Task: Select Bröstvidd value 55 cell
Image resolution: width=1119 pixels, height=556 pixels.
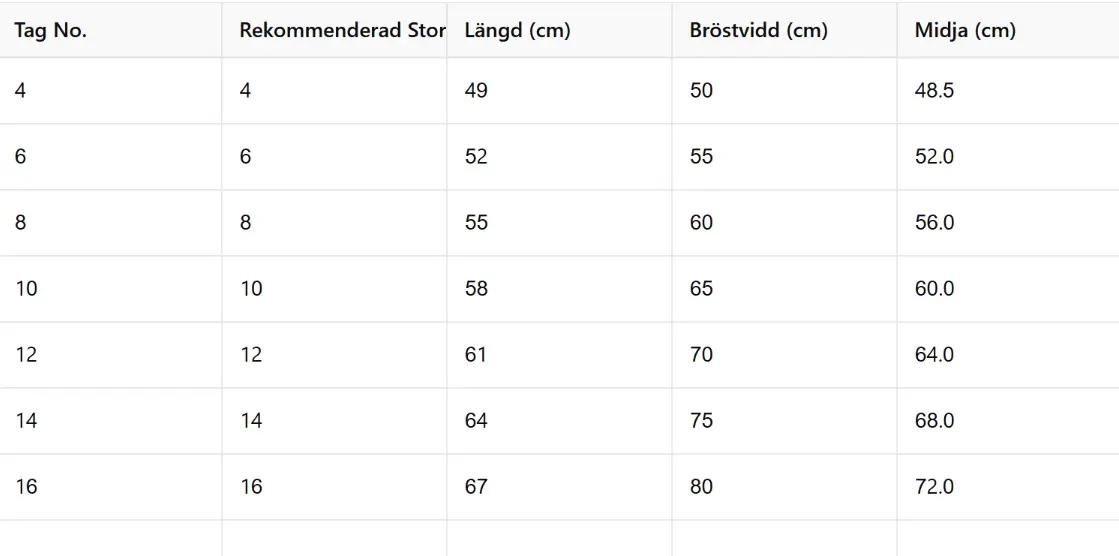Action: click(701, 156)
